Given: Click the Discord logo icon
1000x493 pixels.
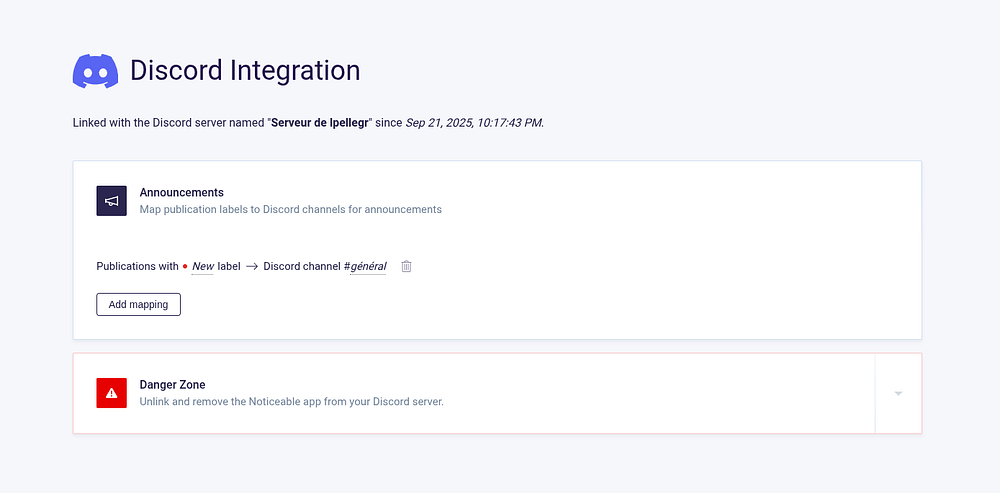Looking at the screenshot, I should click(96, 72).
